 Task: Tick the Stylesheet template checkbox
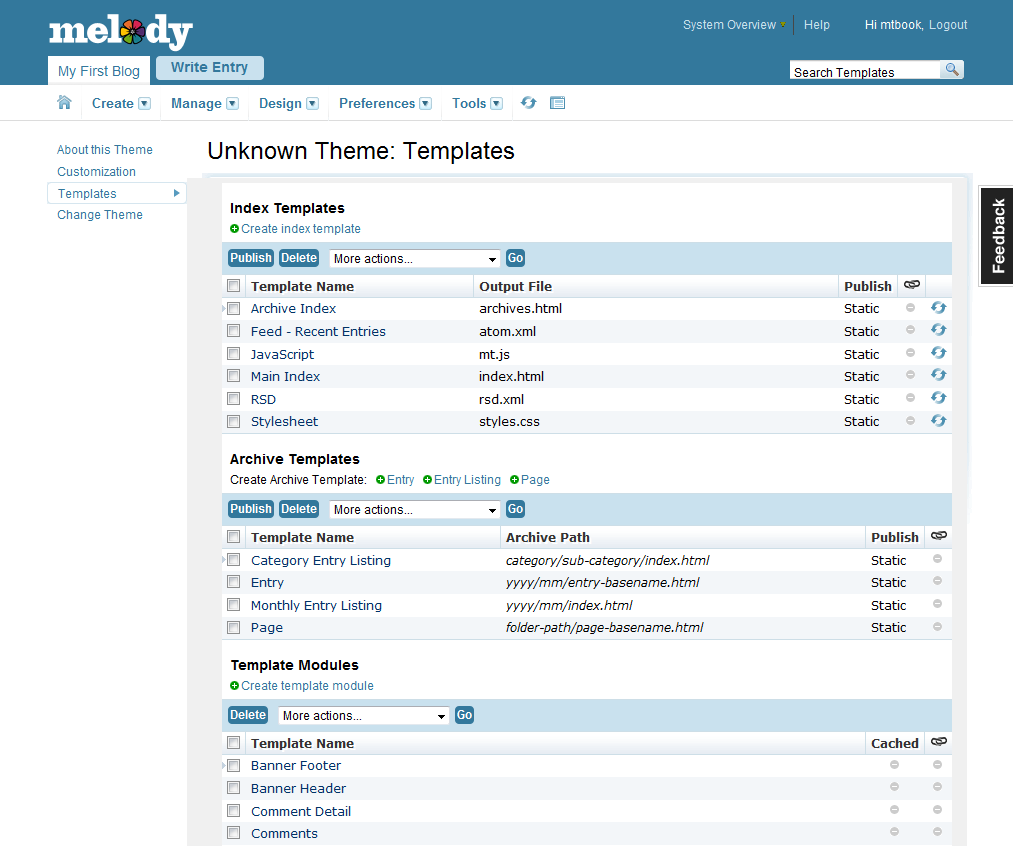coord(234,422)
